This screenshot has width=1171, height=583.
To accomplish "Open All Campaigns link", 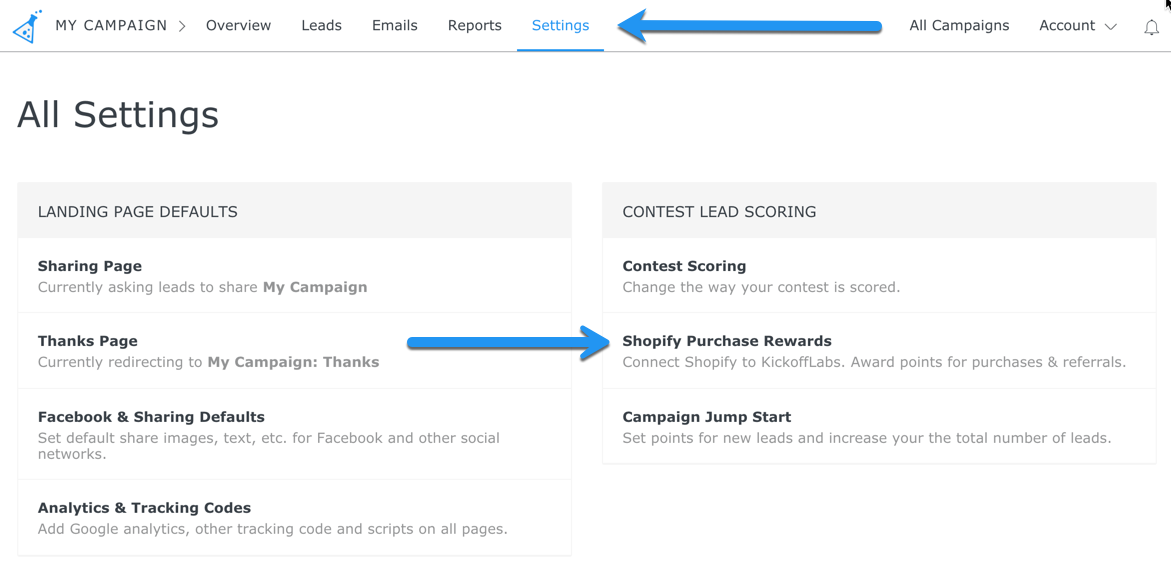I will (959, 26).
